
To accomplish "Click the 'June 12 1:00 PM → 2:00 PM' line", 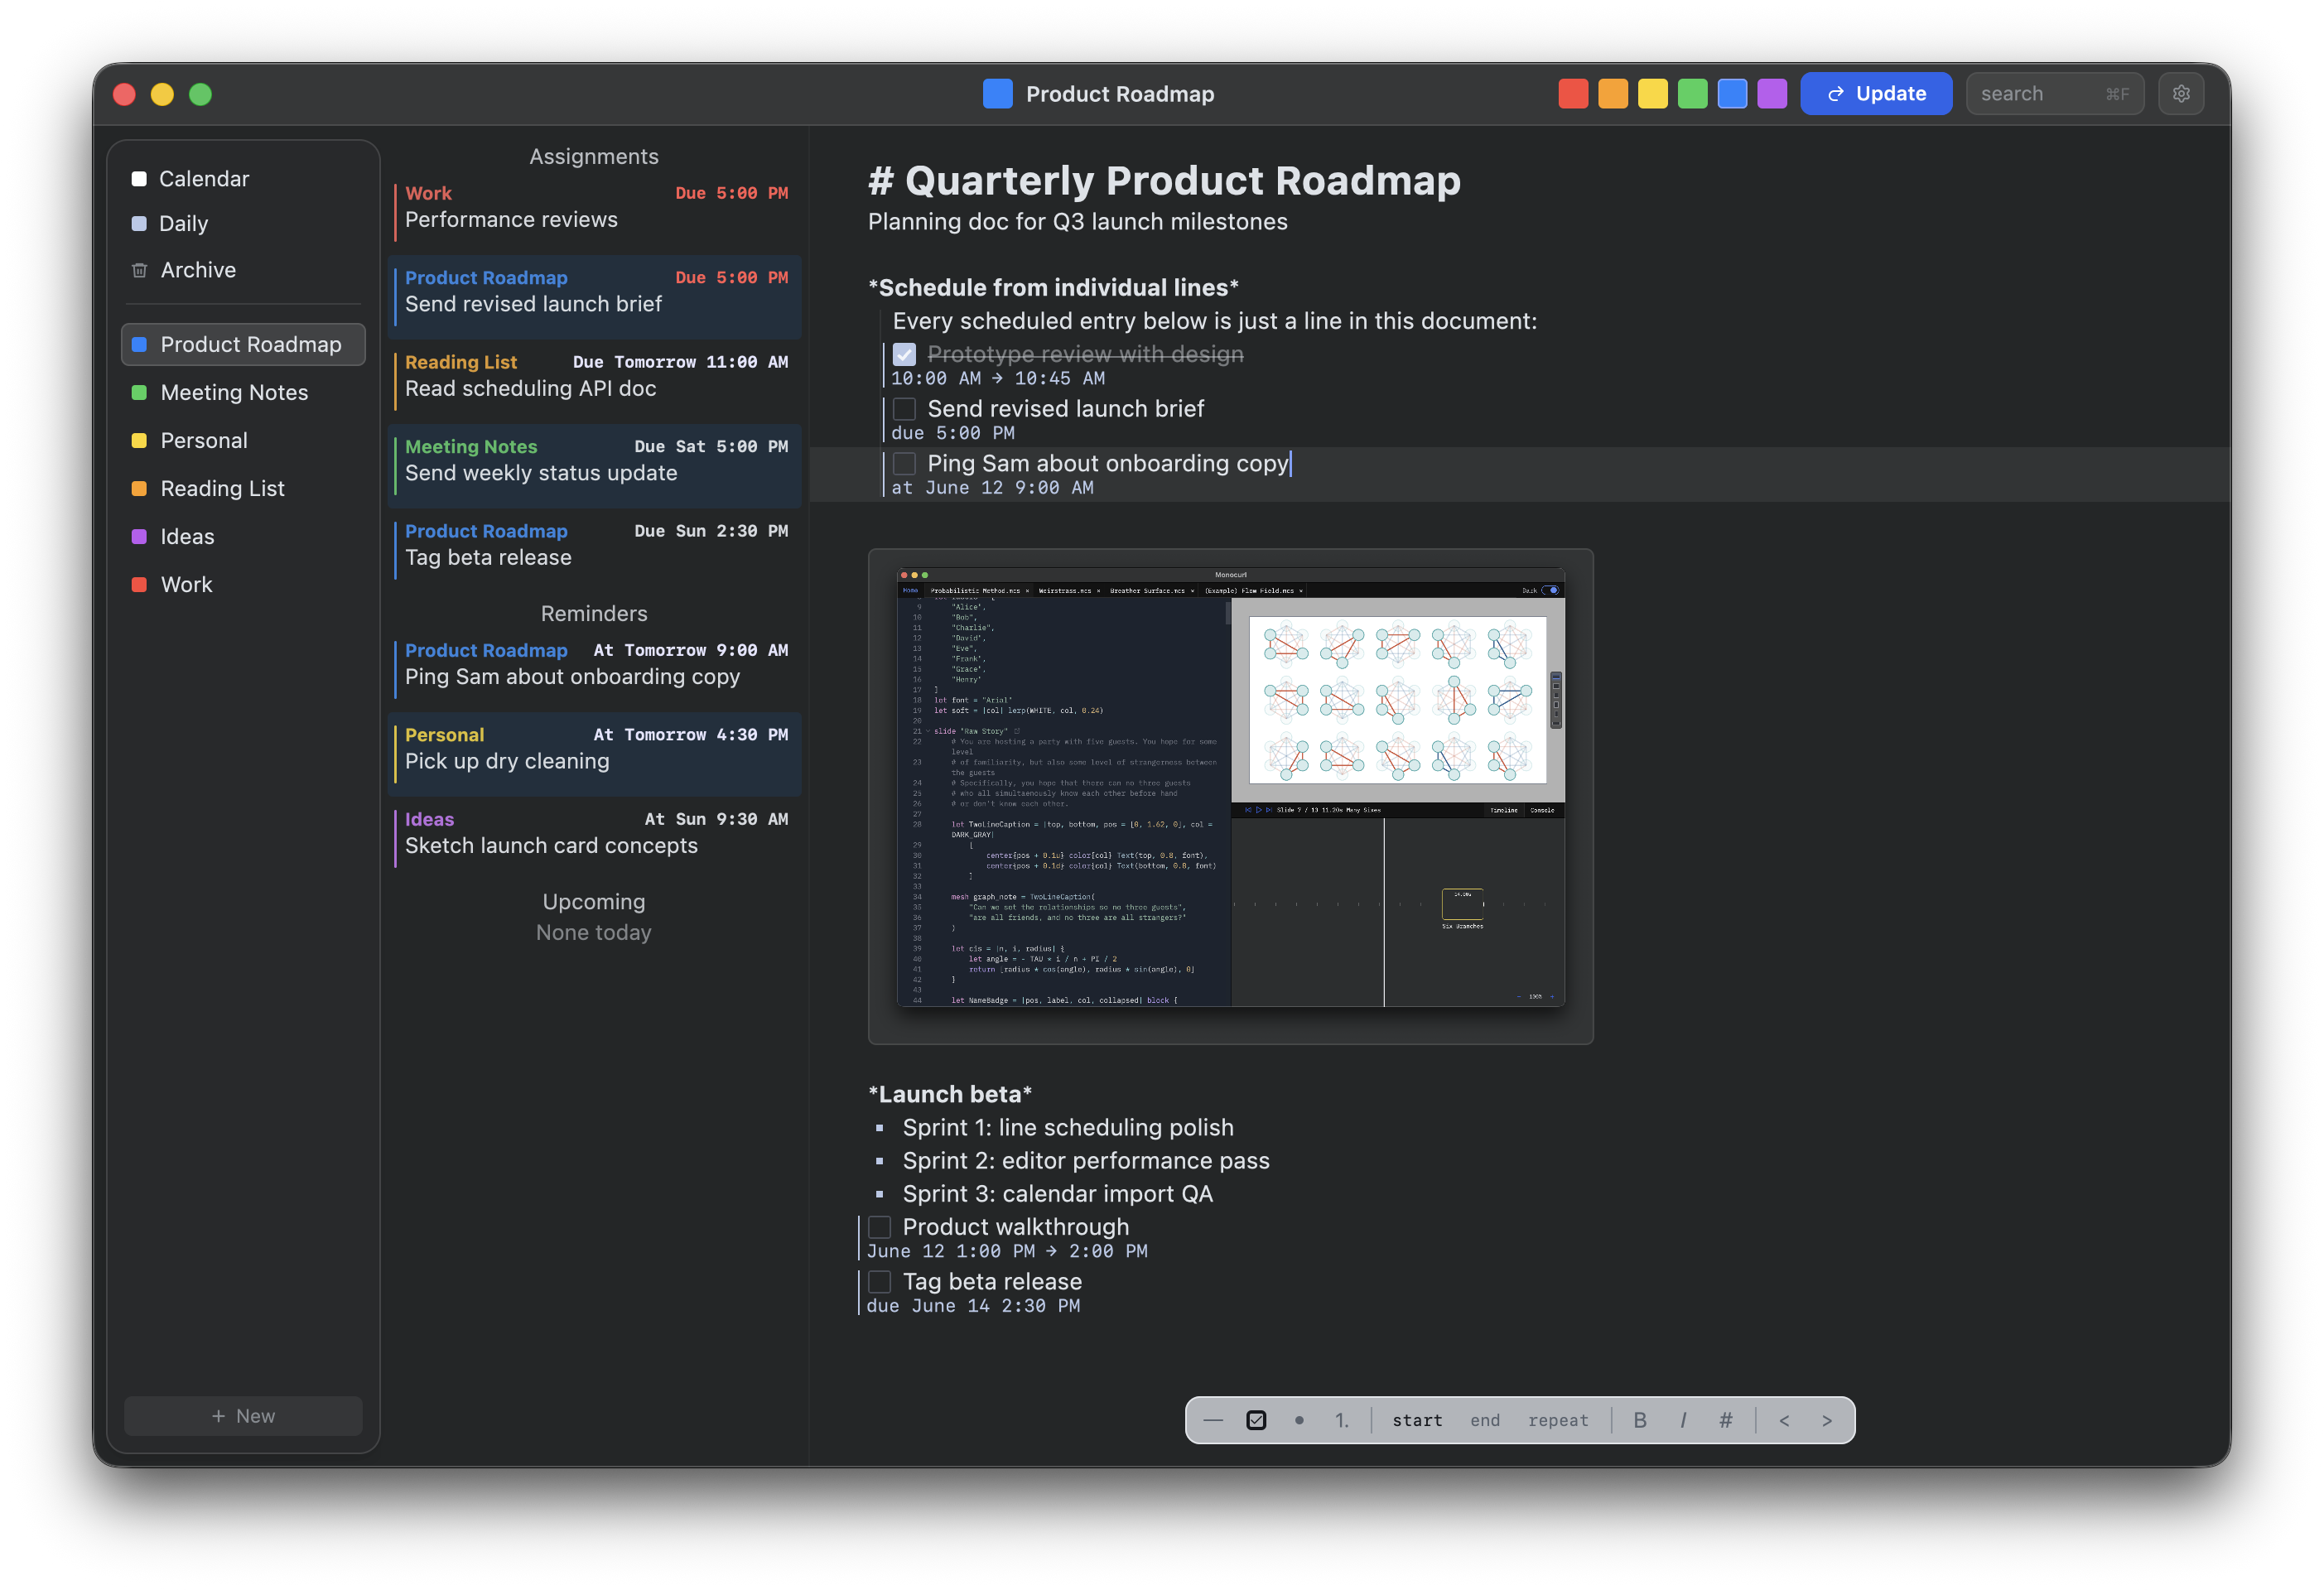I will pyautogui.click(x=1007, y=1251).
